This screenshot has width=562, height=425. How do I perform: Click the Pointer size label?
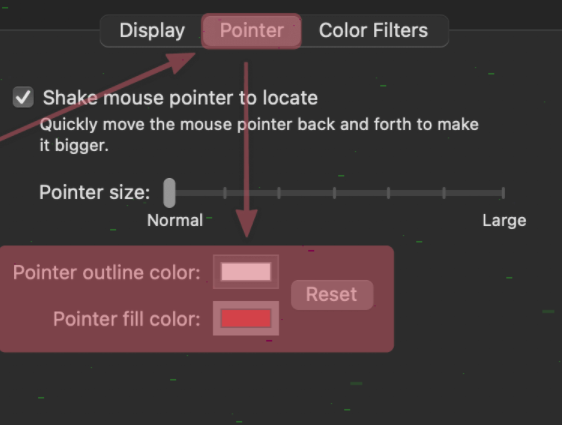pos(95,192)
